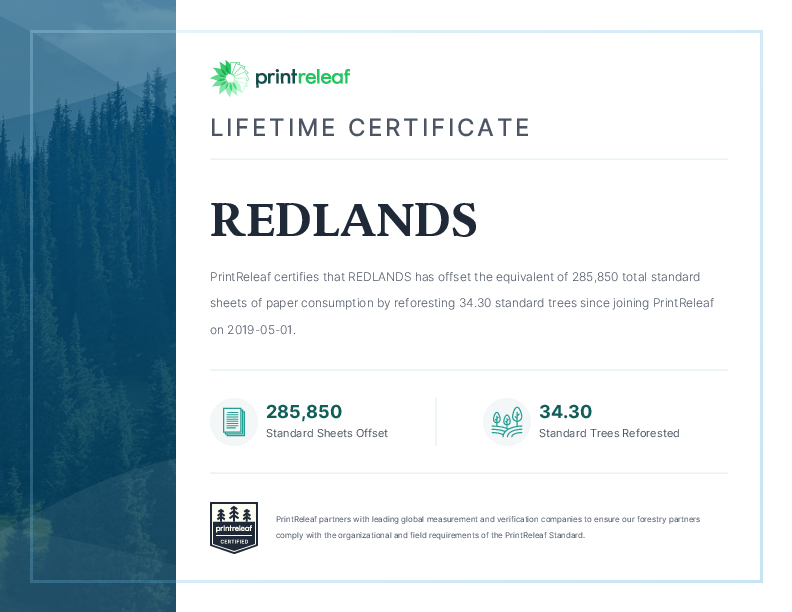Click the stacked paper sheets icon
The height and width of the screenshot is (612, 792).
point(233,421)
